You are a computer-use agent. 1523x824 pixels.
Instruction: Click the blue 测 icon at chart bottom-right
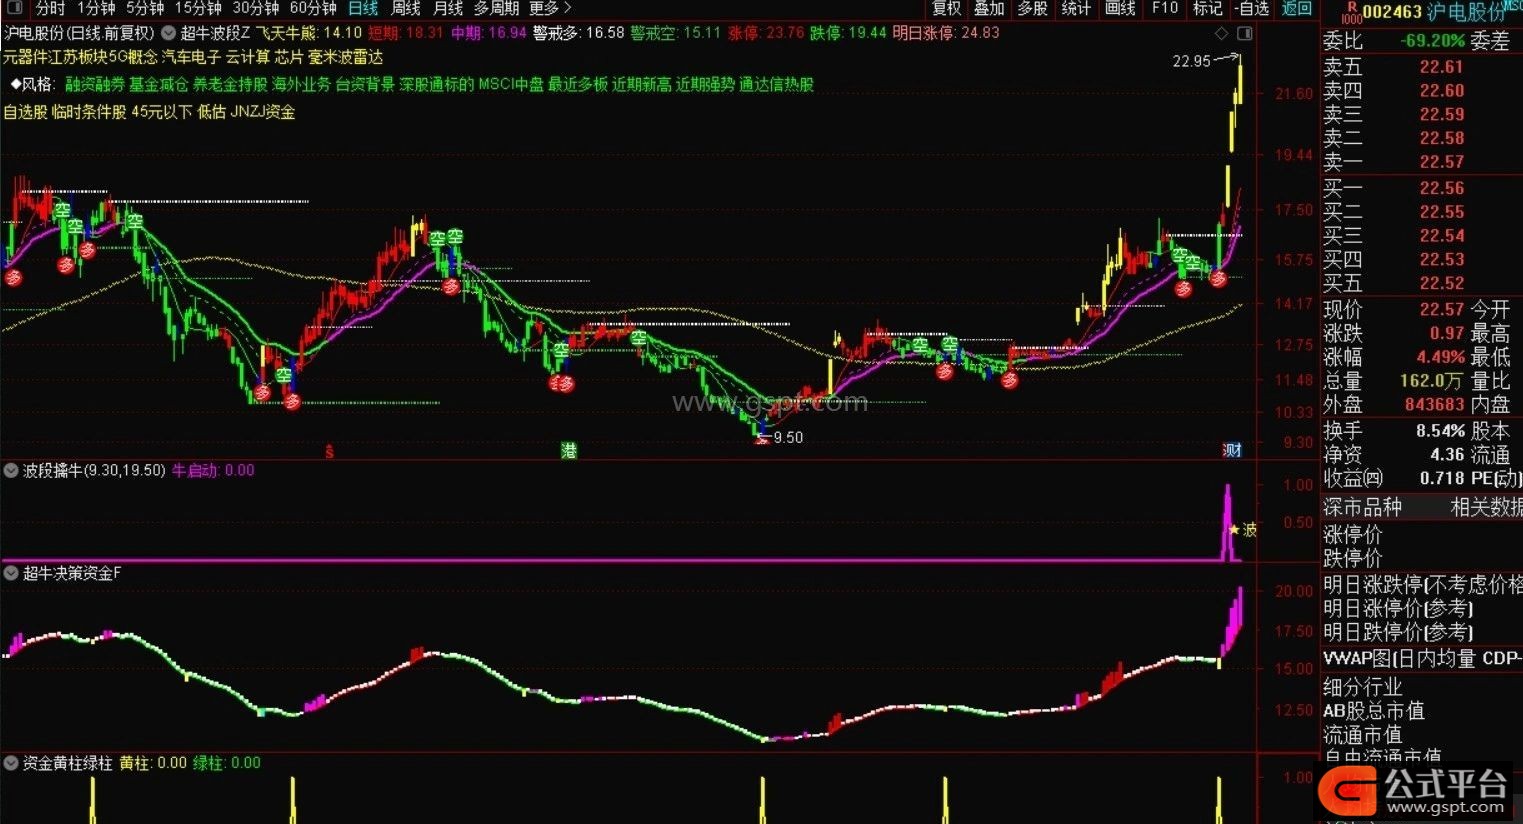(x=1232, y=451)
